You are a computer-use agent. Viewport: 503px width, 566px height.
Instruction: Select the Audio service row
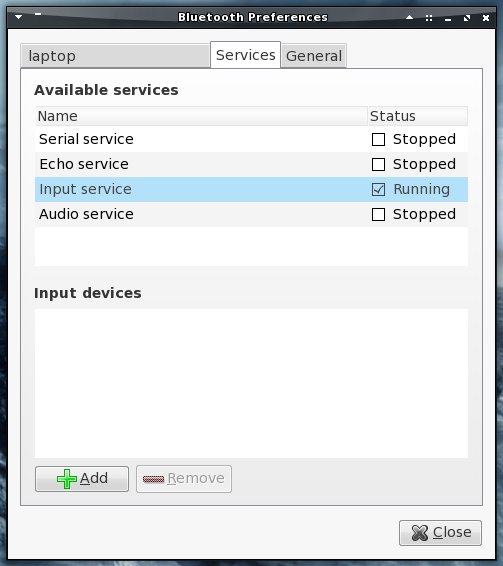pyautogui.click(x=251, y=214)
